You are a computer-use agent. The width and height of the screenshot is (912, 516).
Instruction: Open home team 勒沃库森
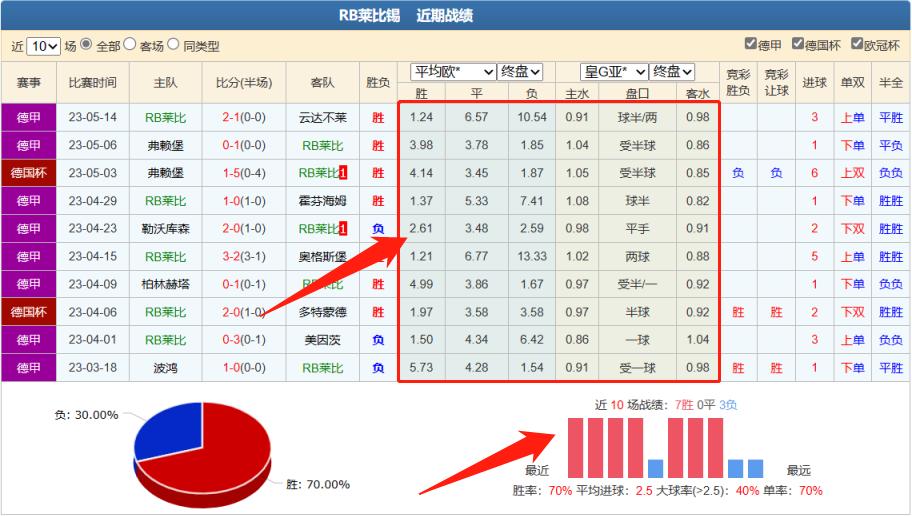(165, 229)
